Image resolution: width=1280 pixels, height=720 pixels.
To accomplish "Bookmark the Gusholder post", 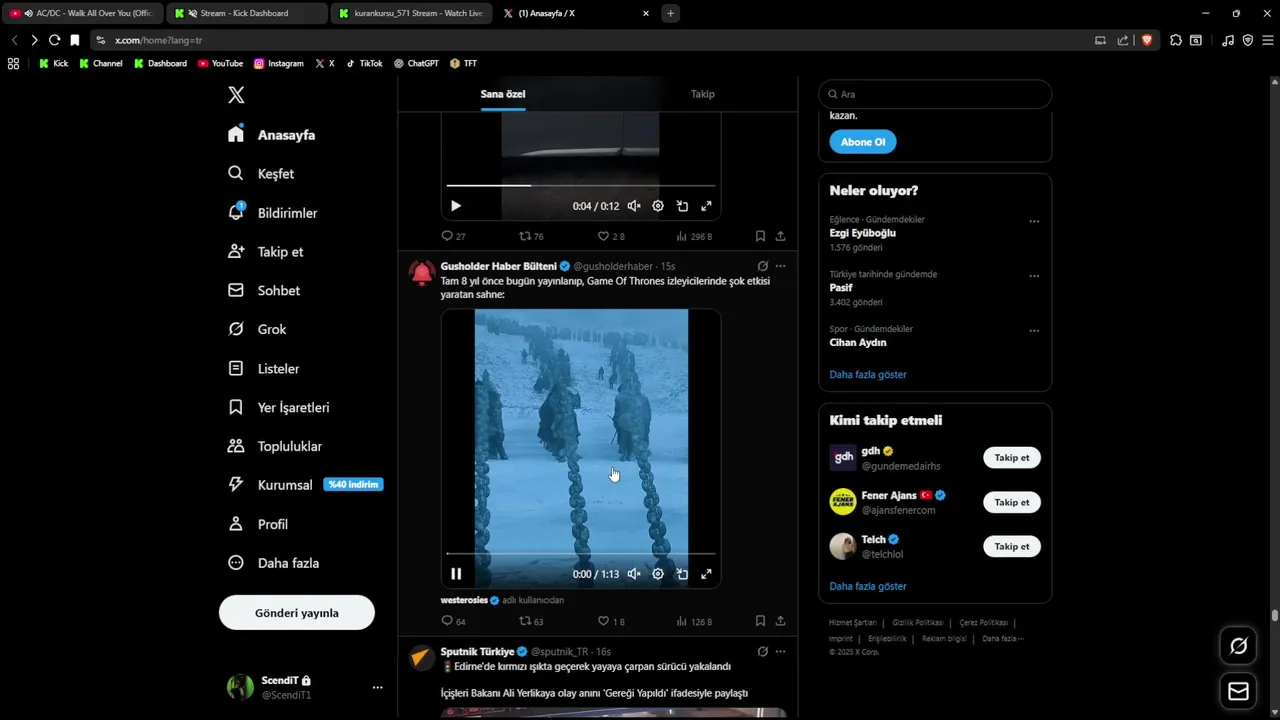I will [x=760, y=621].
